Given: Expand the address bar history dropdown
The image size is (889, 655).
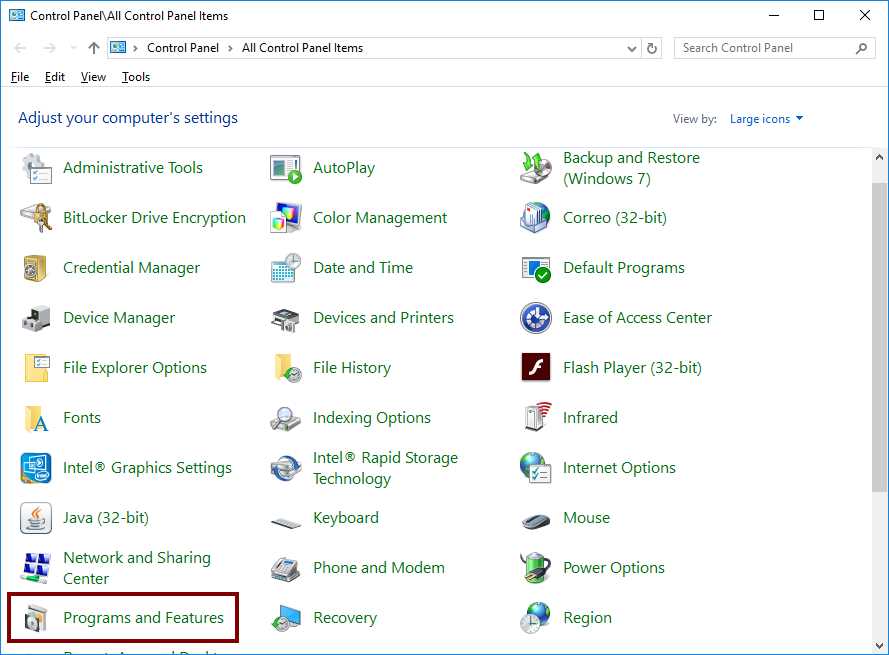Looking at the screenshot, I should click(x=631, y=47).
